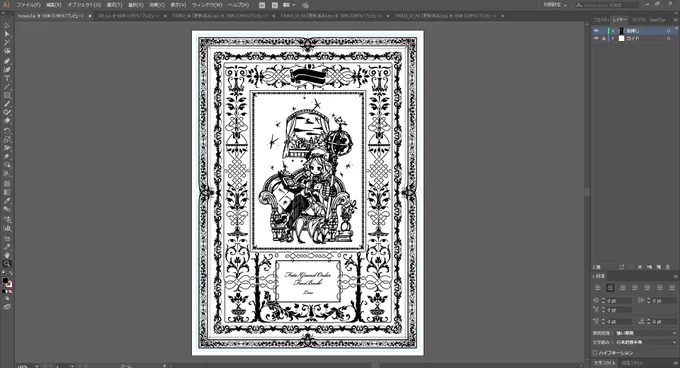
Task: Select the Scale tool
Action: tap(7, 140)
